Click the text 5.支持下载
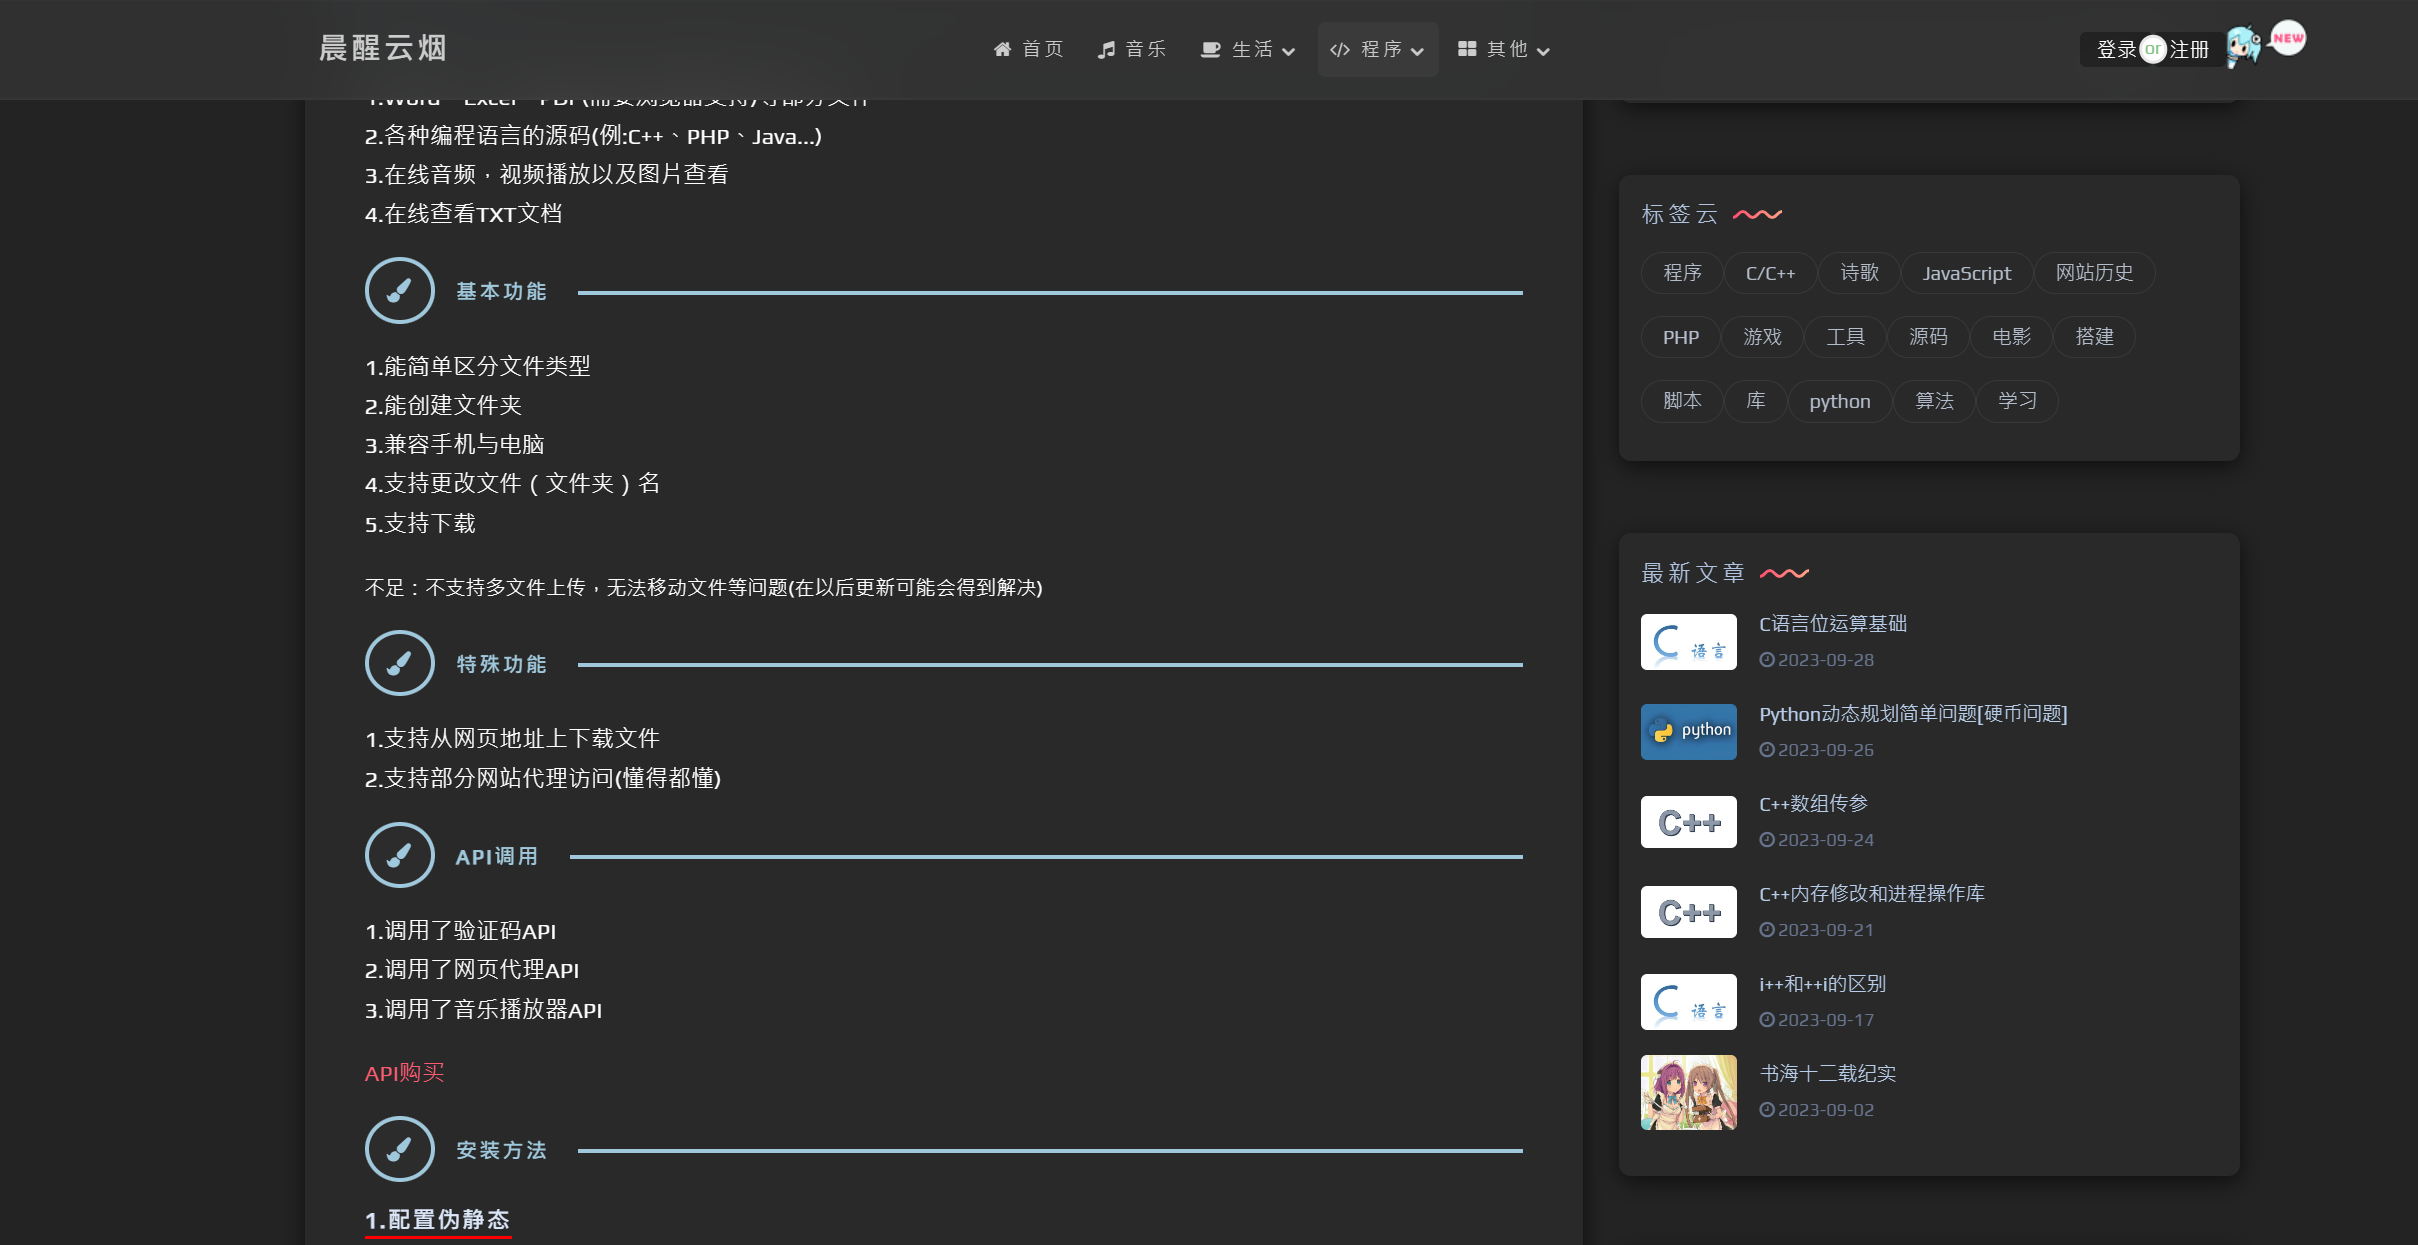 [420, 524]
